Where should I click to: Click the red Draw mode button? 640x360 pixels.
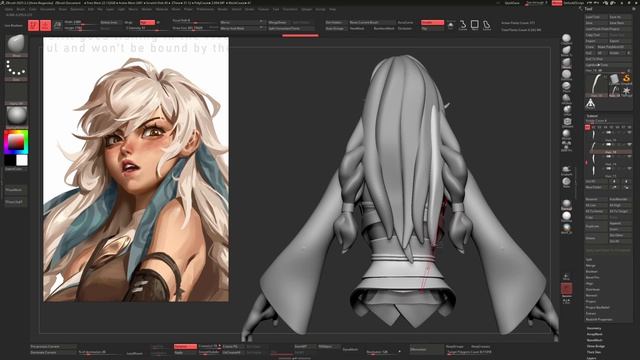(45, 25)
